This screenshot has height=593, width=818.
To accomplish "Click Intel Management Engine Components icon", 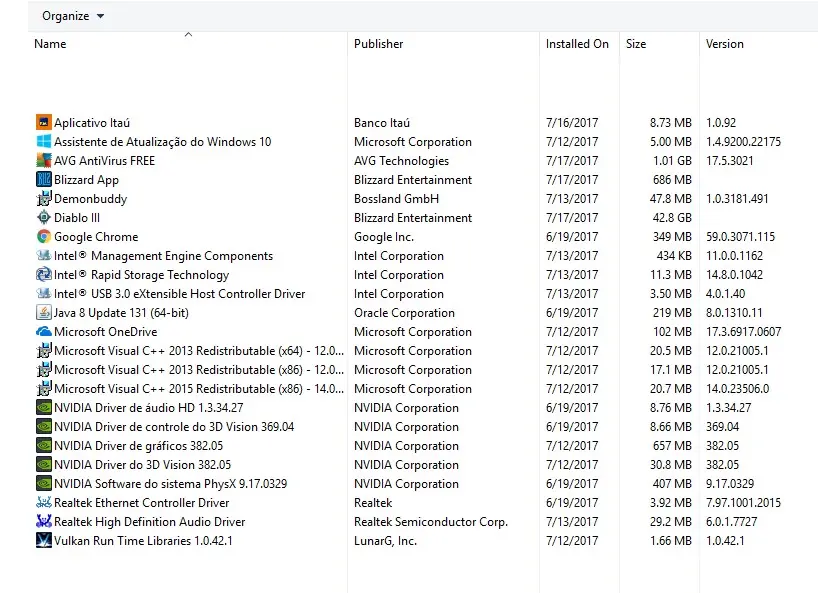I will point(44,256).
